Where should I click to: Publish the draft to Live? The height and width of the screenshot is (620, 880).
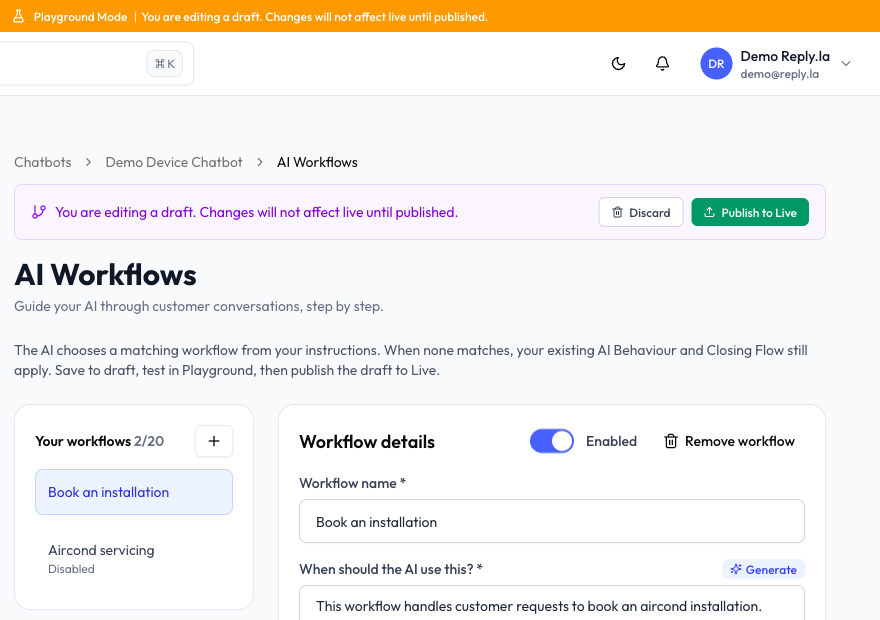pos(750,212)
